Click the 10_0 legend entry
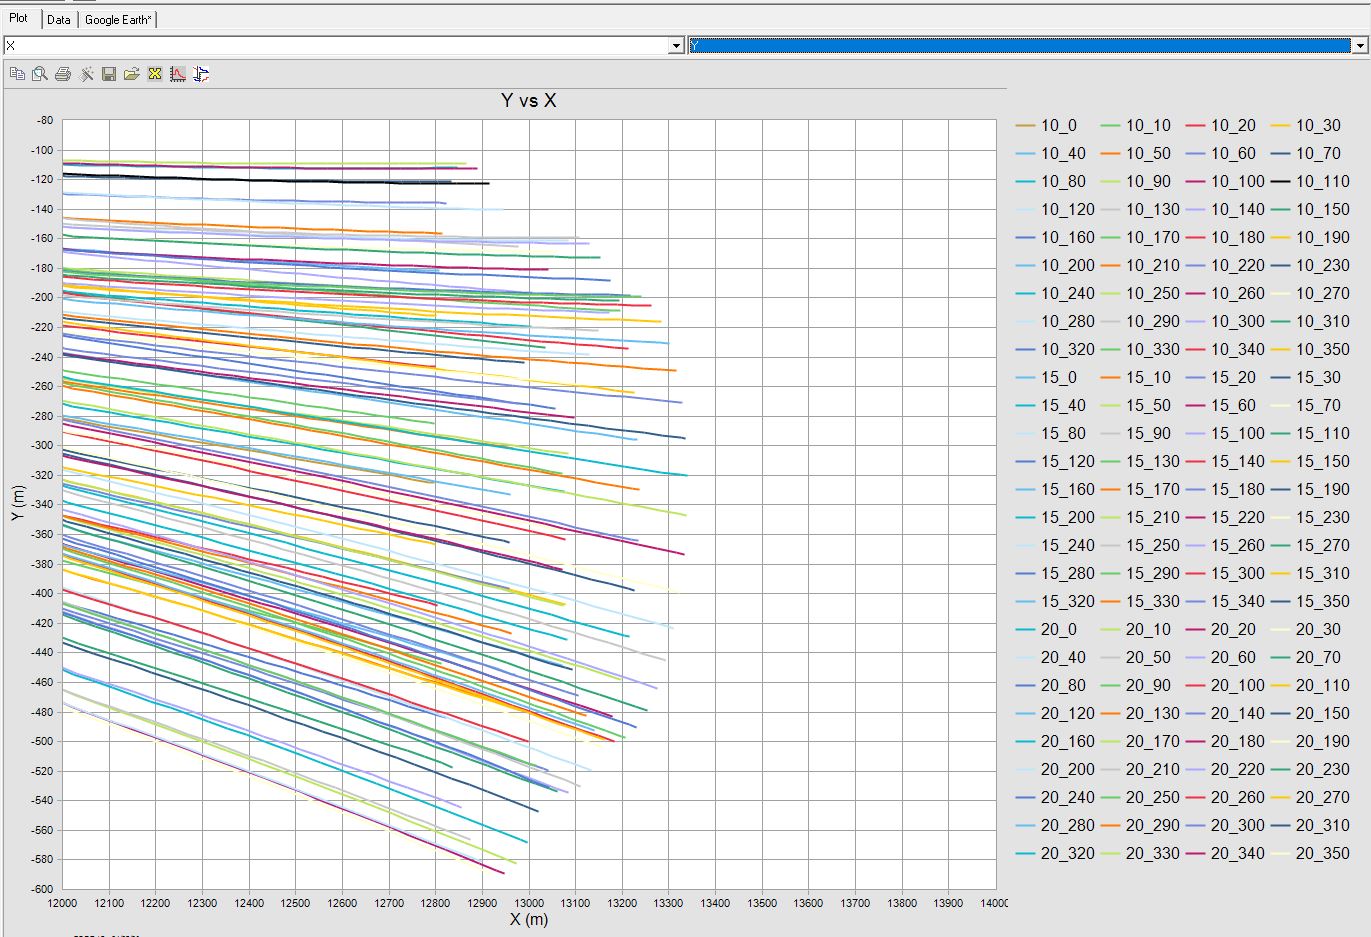The image size is (1371, 937). point(1058,126)
